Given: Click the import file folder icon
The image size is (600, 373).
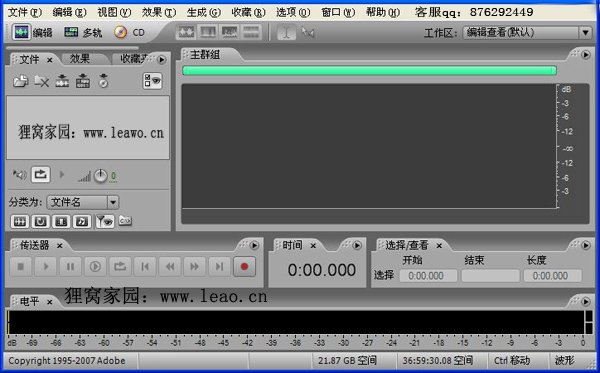Looking at the screenshot, I should 21,81.
